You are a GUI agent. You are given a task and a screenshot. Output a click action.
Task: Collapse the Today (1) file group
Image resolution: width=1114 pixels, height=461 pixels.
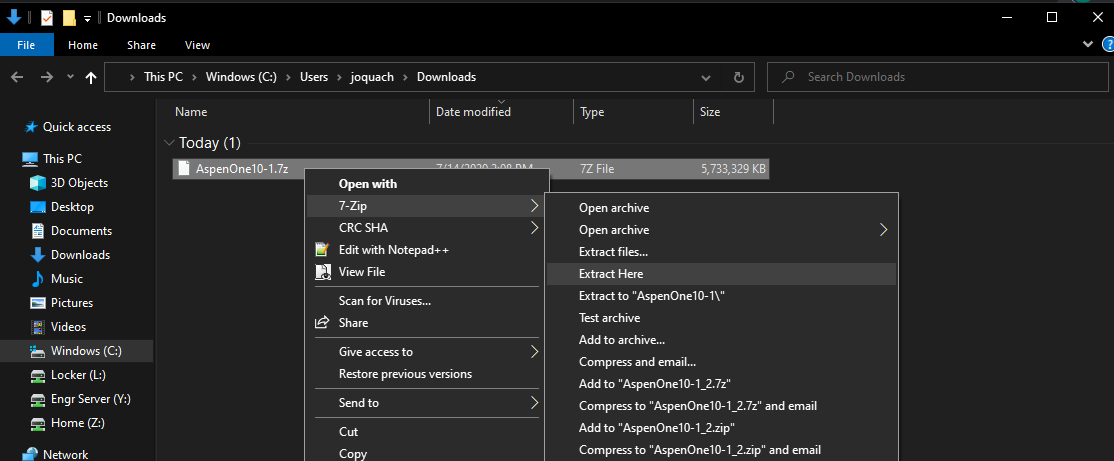coord(169,143)
